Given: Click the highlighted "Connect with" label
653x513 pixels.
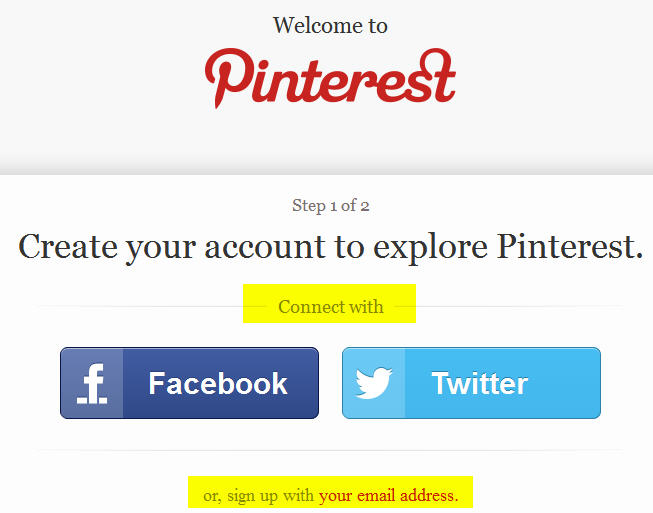Looking at the screenshot, I should [x=330, y=307].
